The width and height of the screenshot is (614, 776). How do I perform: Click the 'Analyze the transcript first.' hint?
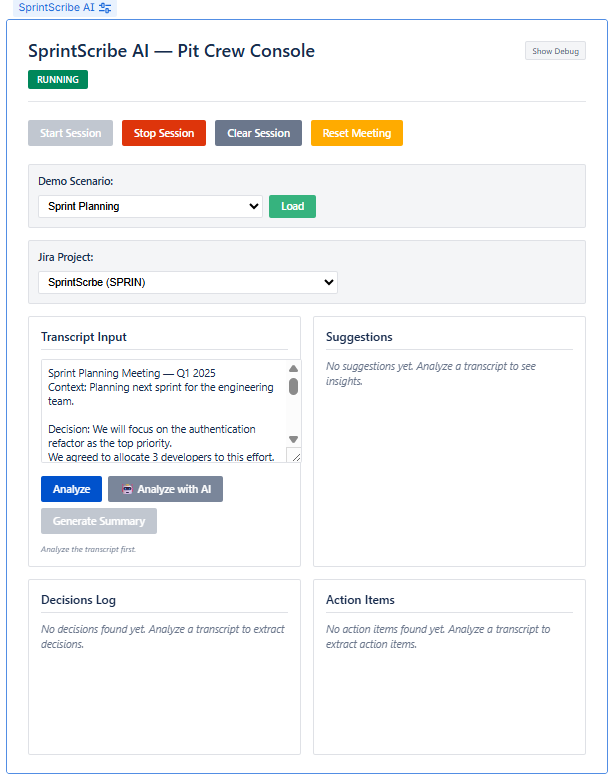[89, 549]
